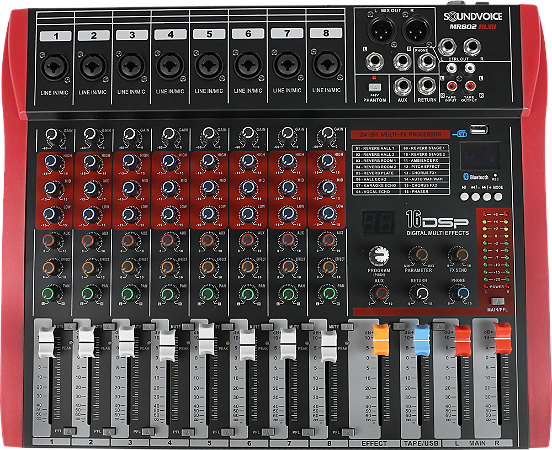The image size is (552, 450).
Task: Click the PROGRAM selector knob
Action: [379, 256]
